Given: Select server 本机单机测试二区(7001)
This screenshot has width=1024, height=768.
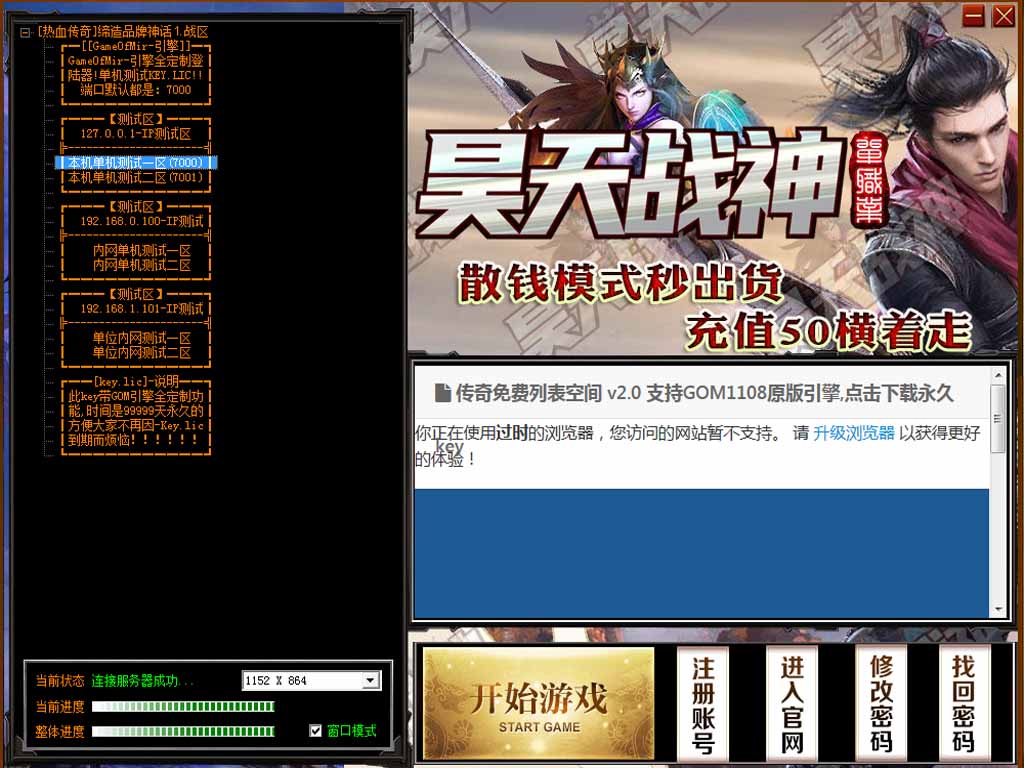Looking at the screenshot, I should [135, 178].
